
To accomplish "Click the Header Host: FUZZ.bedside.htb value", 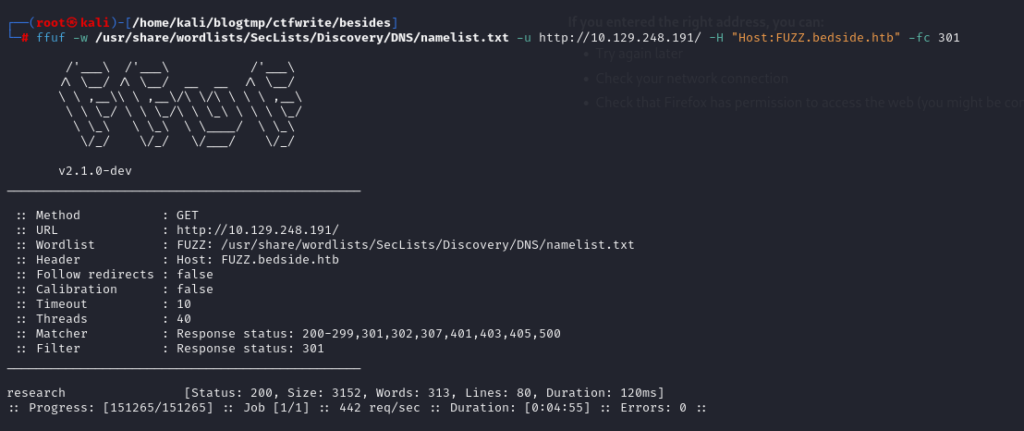I will [257, 260].
